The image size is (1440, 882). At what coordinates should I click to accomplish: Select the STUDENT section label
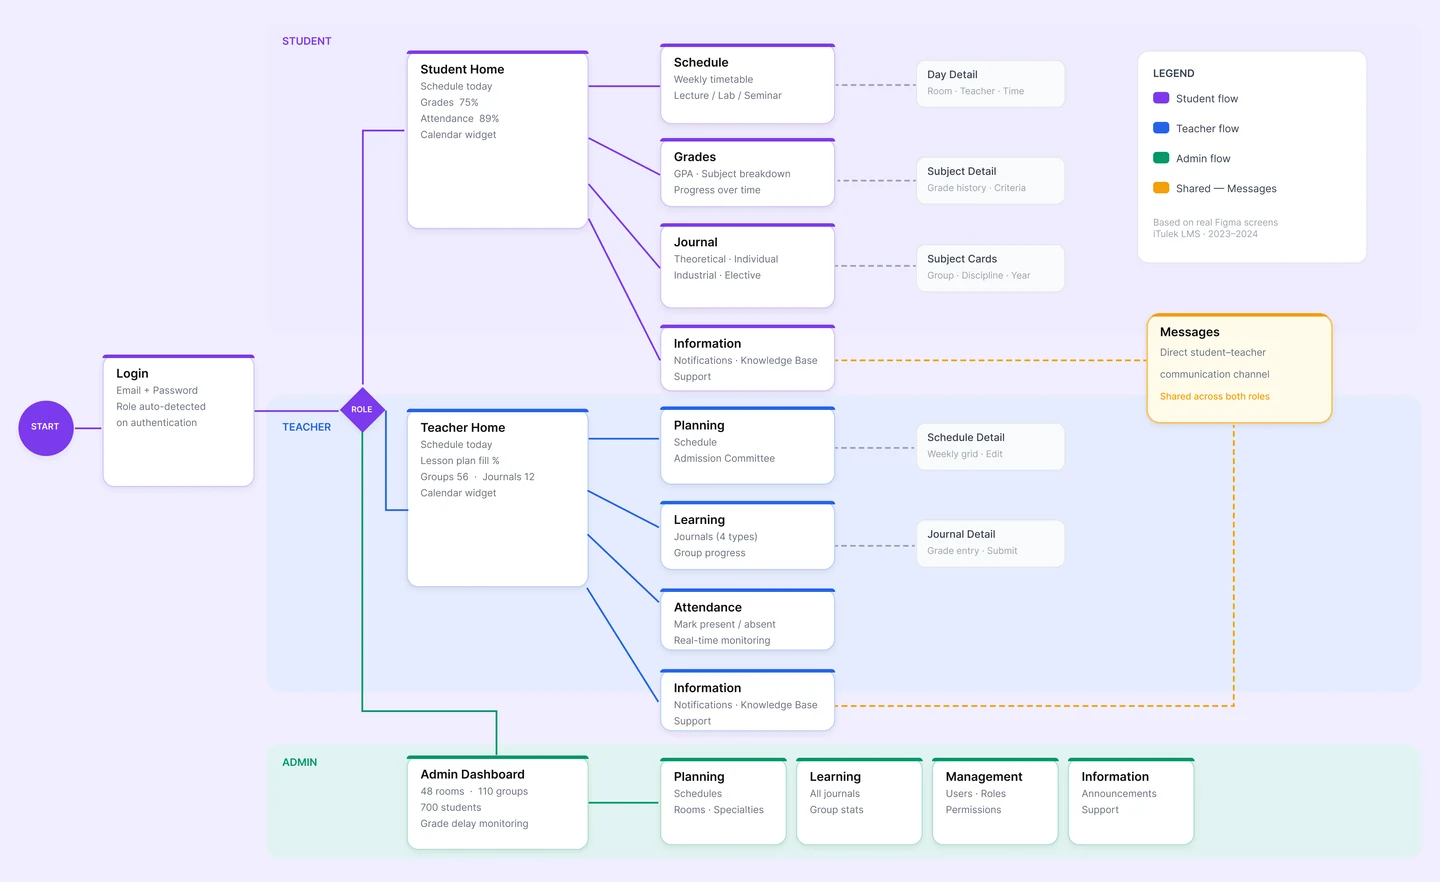(306, 41)
